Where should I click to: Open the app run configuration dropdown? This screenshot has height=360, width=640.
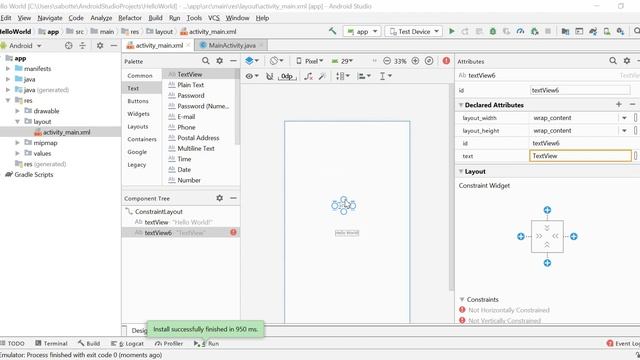pos(362,31)
